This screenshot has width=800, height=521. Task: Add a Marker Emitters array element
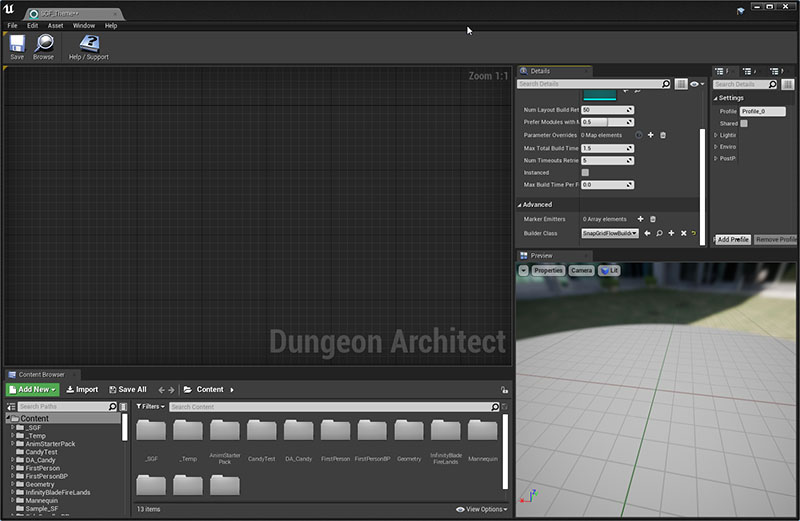(640, 219)
